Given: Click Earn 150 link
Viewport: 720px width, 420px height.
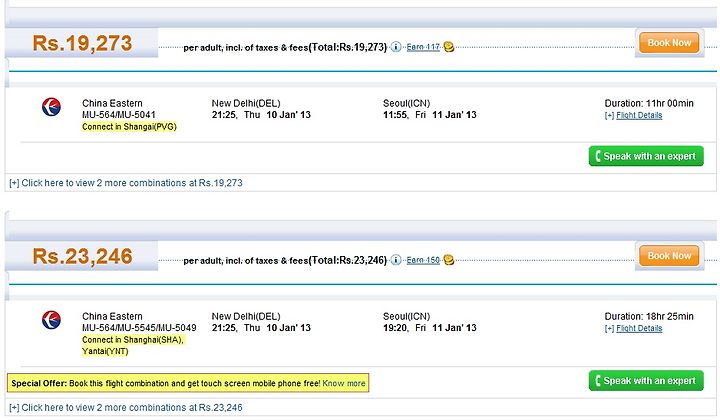Looking at the screenshot, I should pyautogui.click(x=423, y=260).
